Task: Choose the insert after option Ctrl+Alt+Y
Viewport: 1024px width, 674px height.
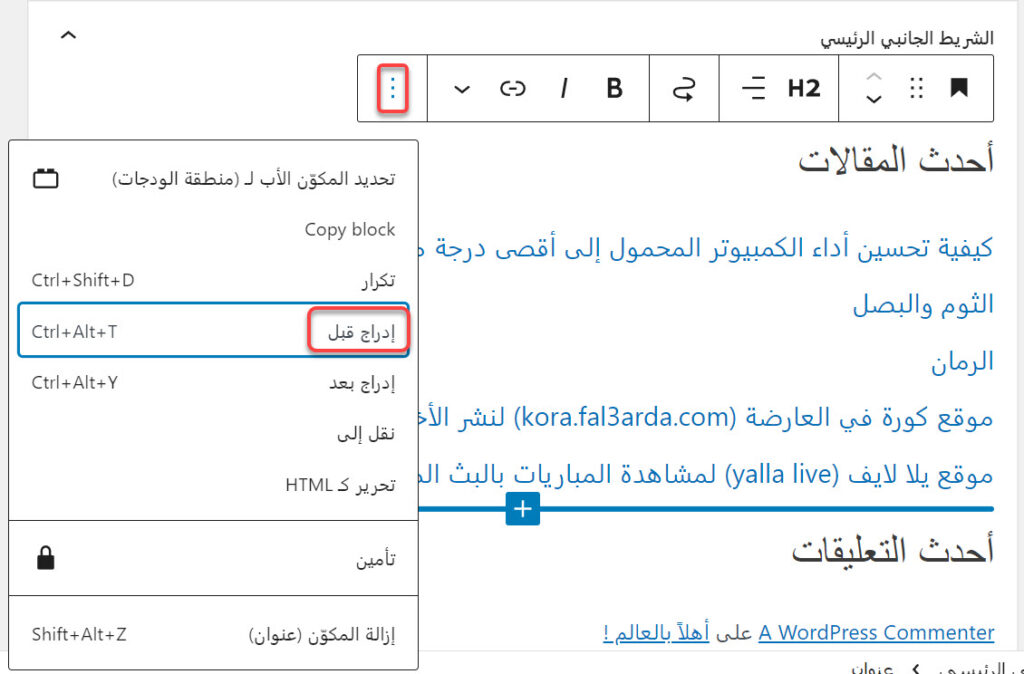Action: point(214,383)
